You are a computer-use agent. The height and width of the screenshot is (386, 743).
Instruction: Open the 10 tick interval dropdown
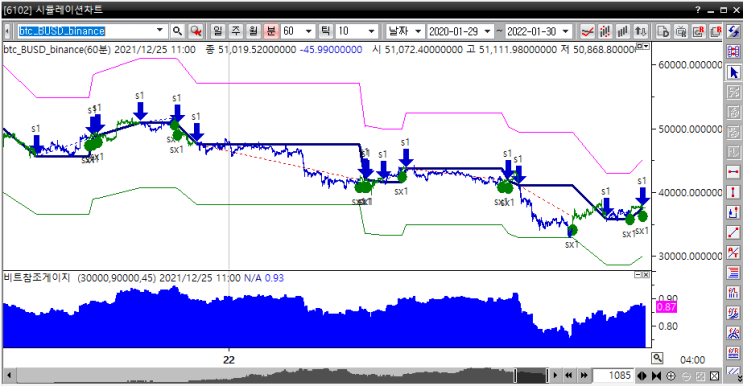click(372, 32)
